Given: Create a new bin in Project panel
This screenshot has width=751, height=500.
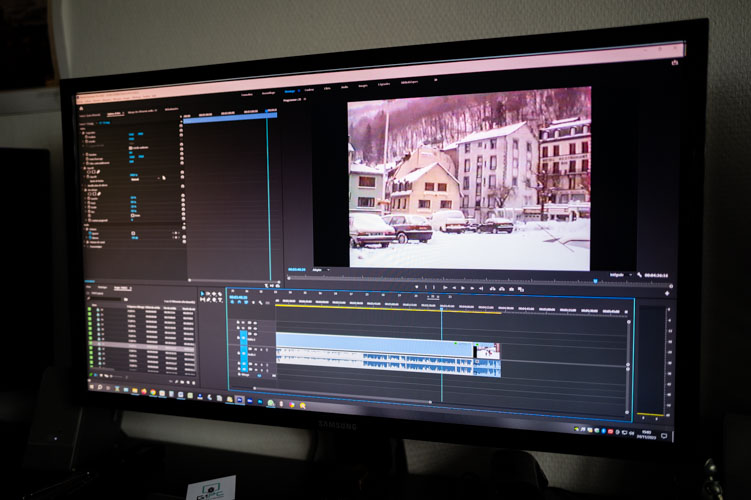Looking at the screenshot, I should click(x=182, y=382).
